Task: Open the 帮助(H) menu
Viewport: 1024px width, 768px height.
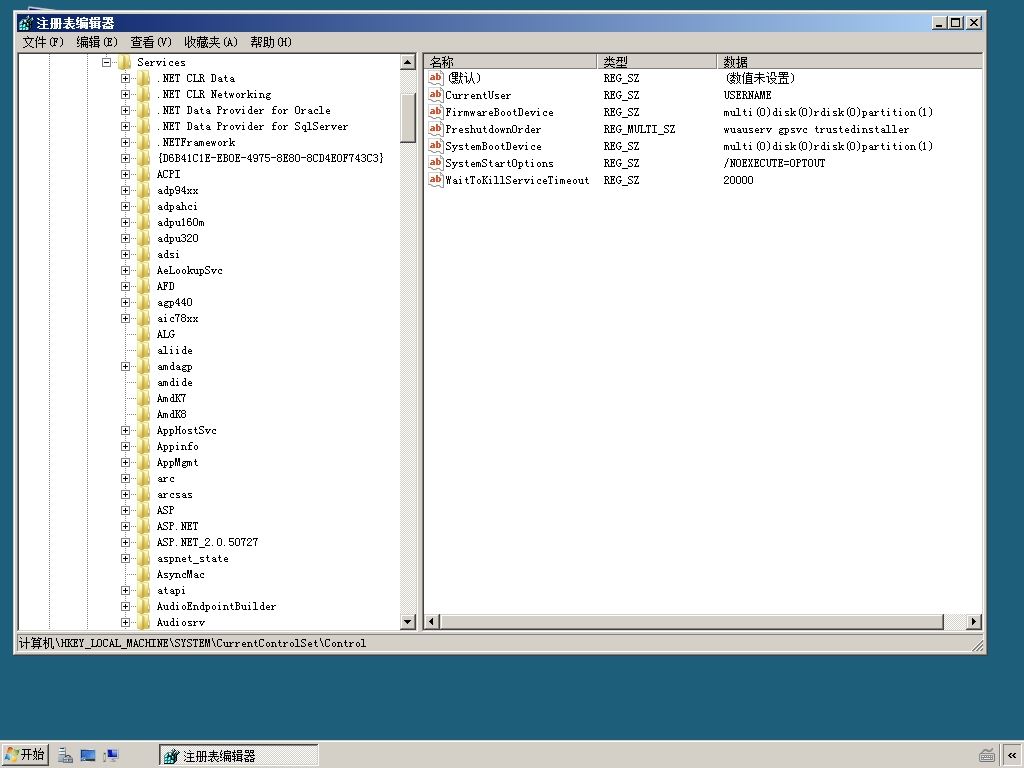Action: 271,42
